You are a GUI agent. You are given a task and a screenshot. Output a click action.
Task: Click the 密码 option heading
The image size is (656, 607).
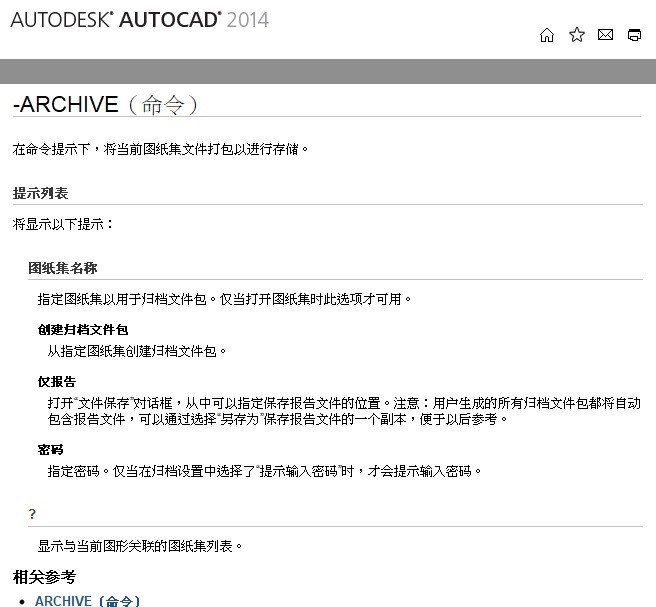[50, 450]
